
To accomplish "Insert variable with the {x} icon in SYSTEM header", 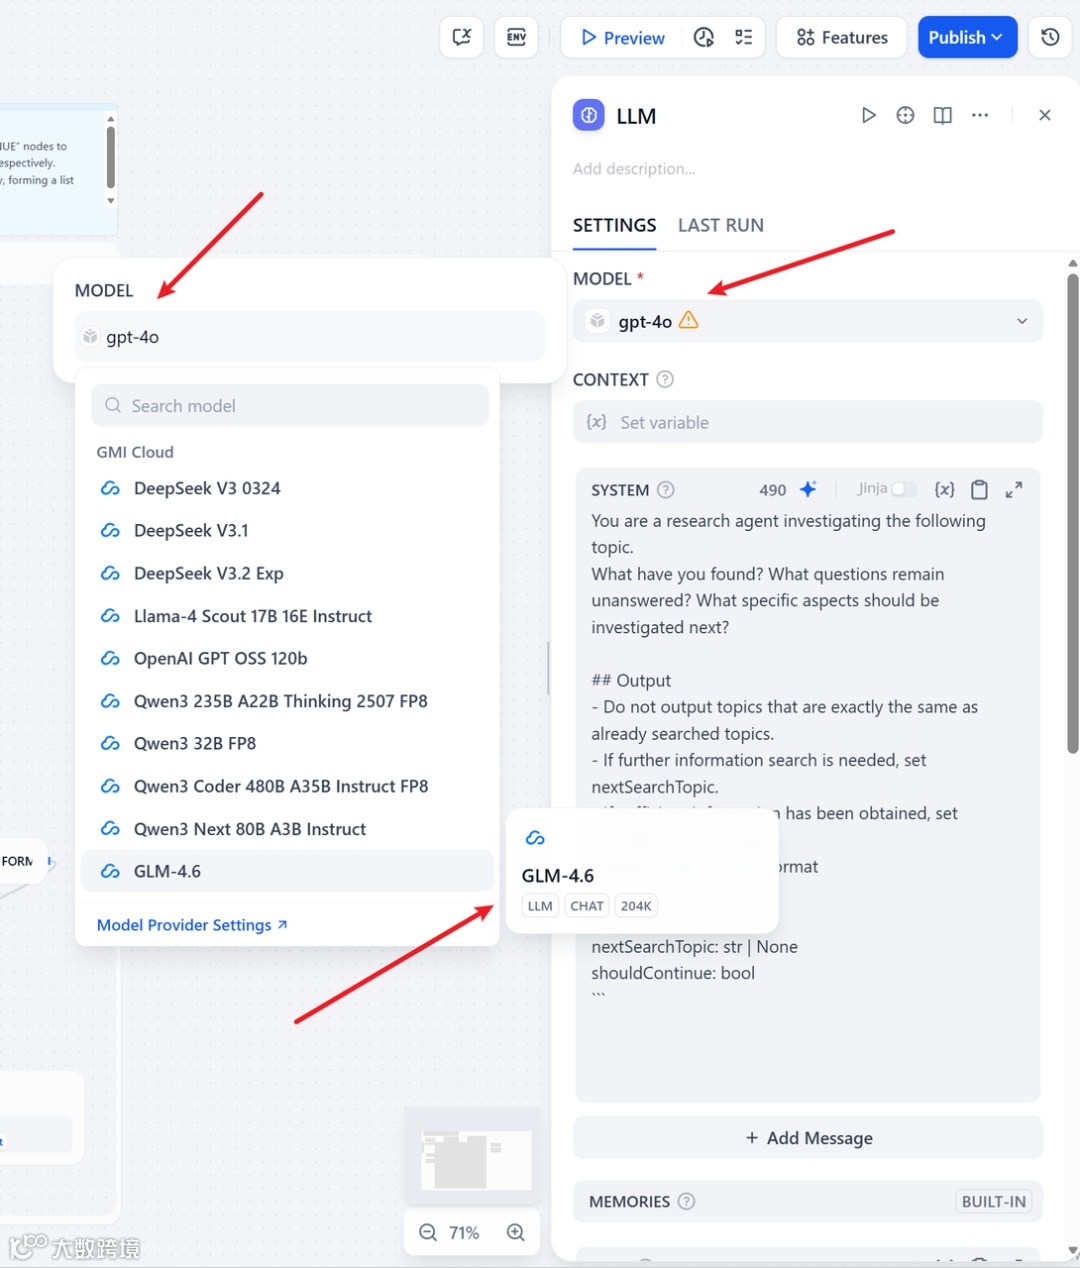I will tap(944, 489).
